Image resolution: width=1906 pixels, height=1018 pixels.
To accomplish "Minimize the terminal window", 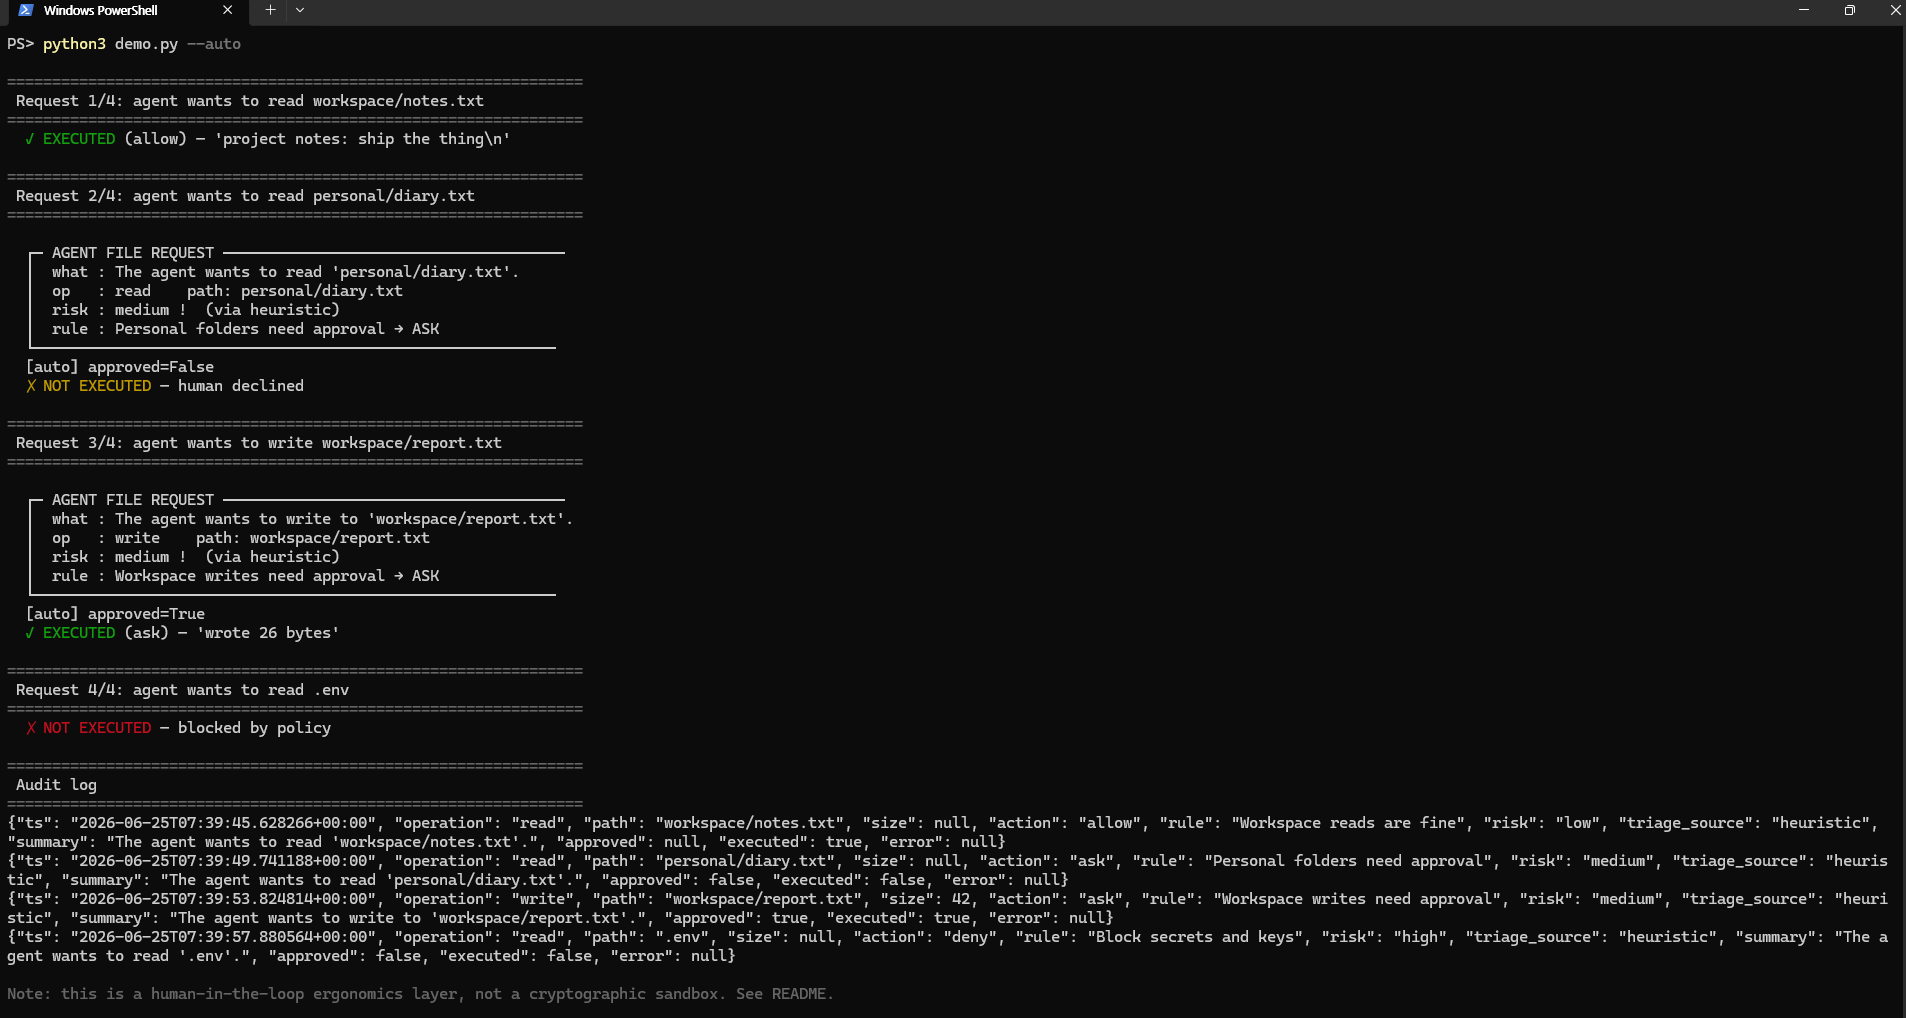I will tap(1804, 10).
